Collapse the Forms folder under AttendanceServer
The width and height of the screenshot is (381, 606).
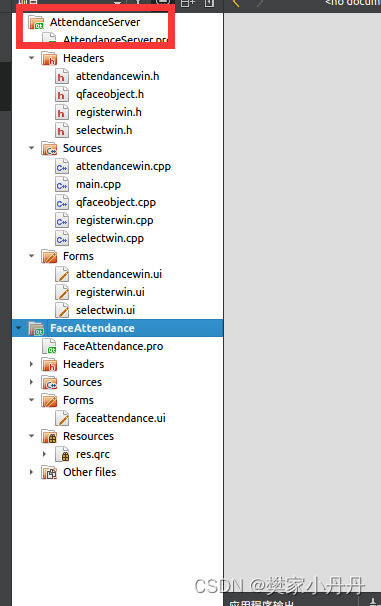pos(32,256)
